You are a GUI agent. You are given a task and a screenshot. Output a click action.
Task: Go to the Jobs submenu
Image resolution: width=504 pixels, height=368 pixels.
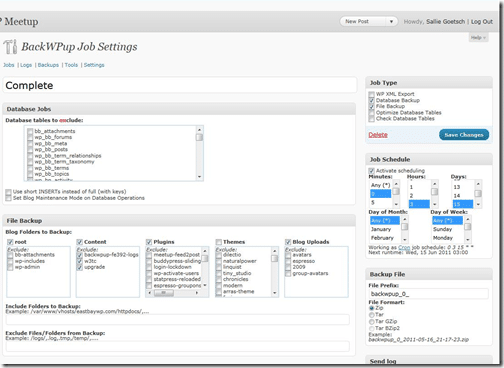point(9,65)
